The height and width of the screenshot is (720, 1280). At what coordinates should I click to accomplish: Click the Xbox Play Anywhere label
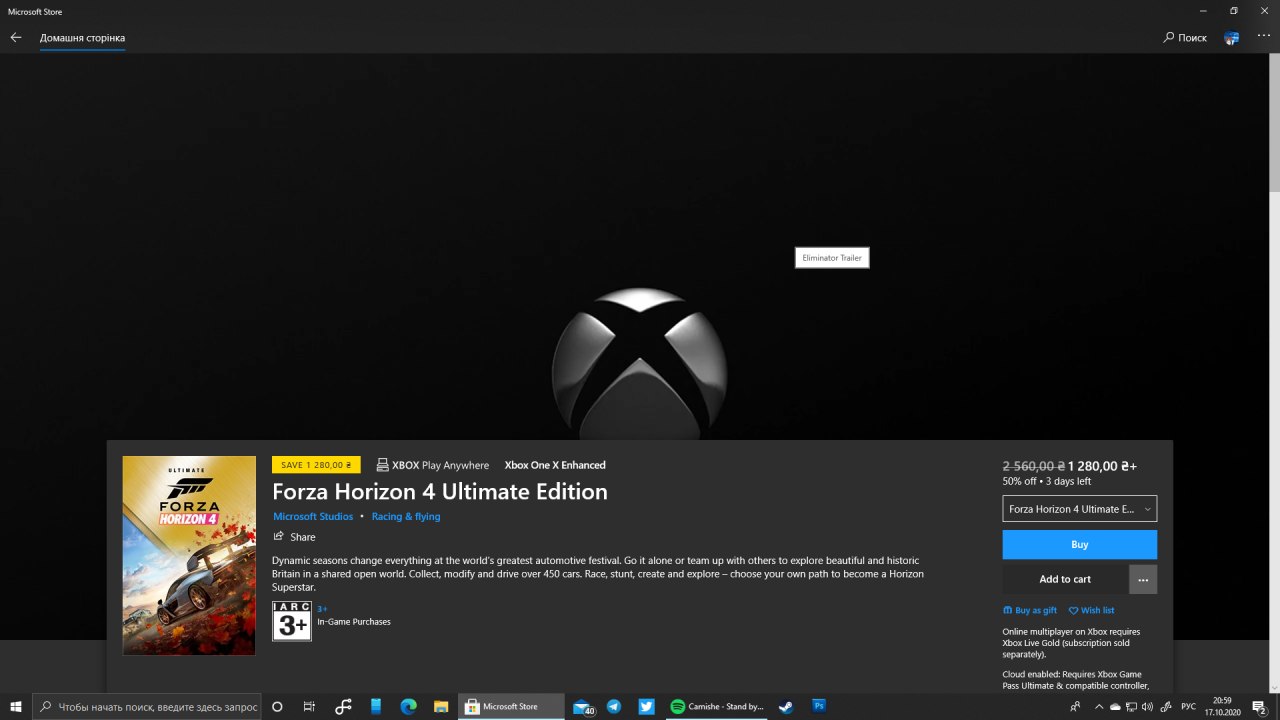coord(433,465)
